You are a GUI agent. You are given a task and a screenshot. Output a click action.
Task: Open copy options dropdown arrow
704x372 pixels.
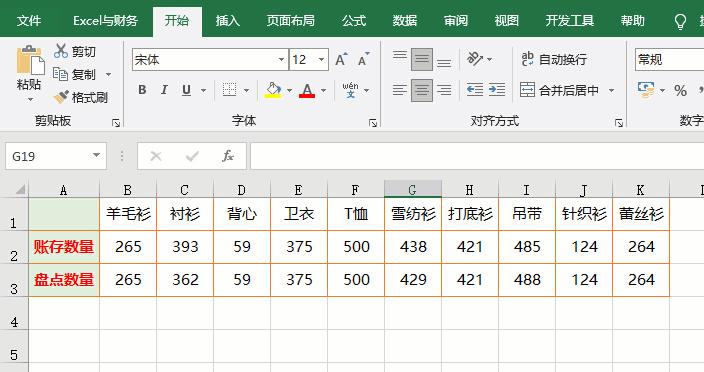point(108,74)
